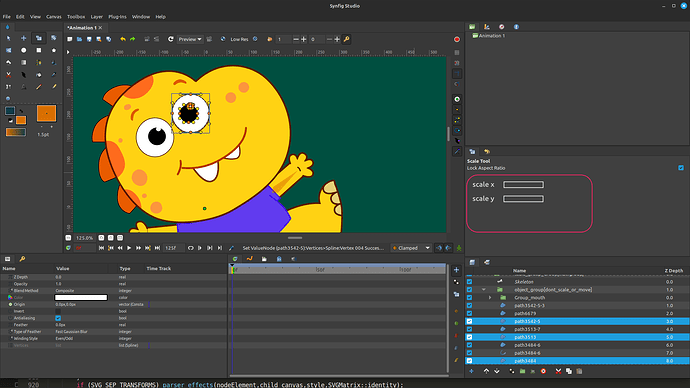Click Low Res toggle label

[x=239, y=39]
